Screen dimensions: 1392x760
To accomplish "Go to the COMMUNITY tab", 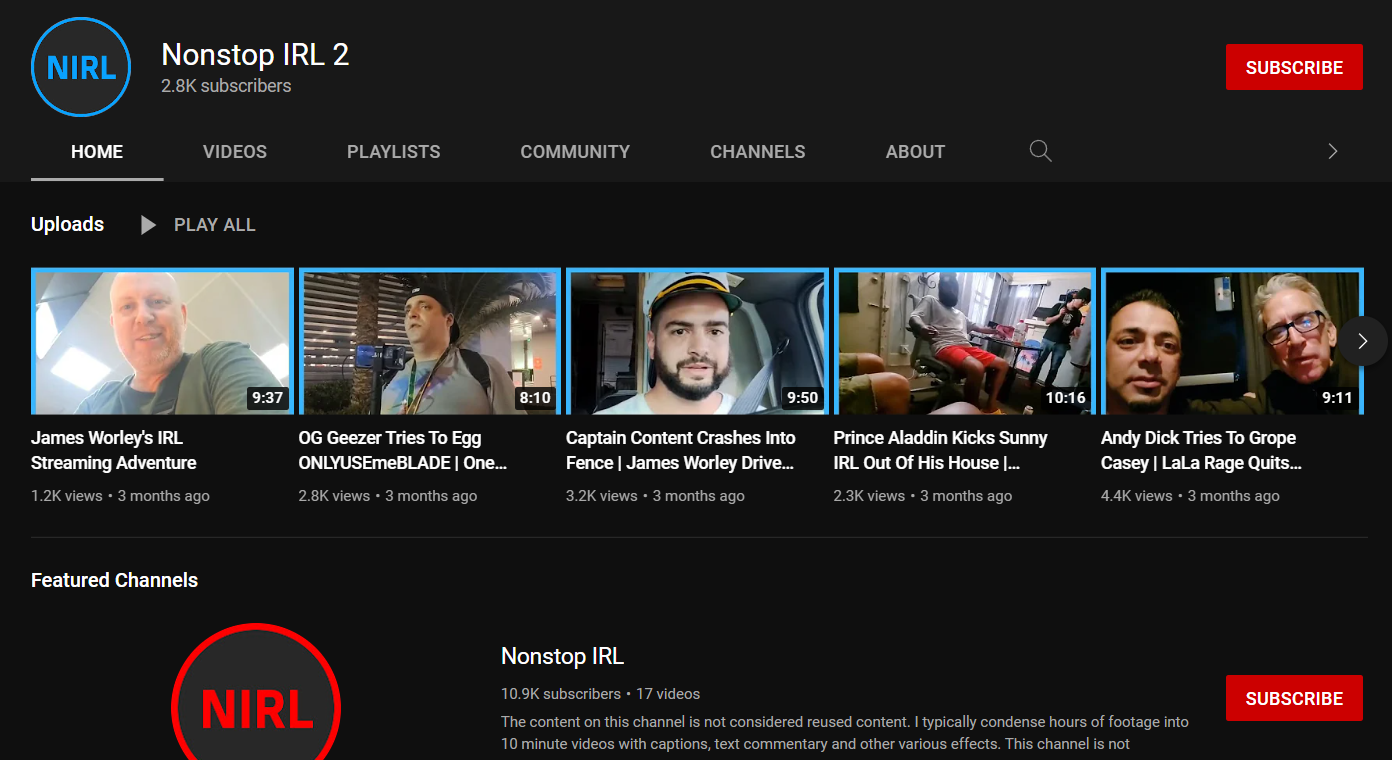I will tap(575, 152).
